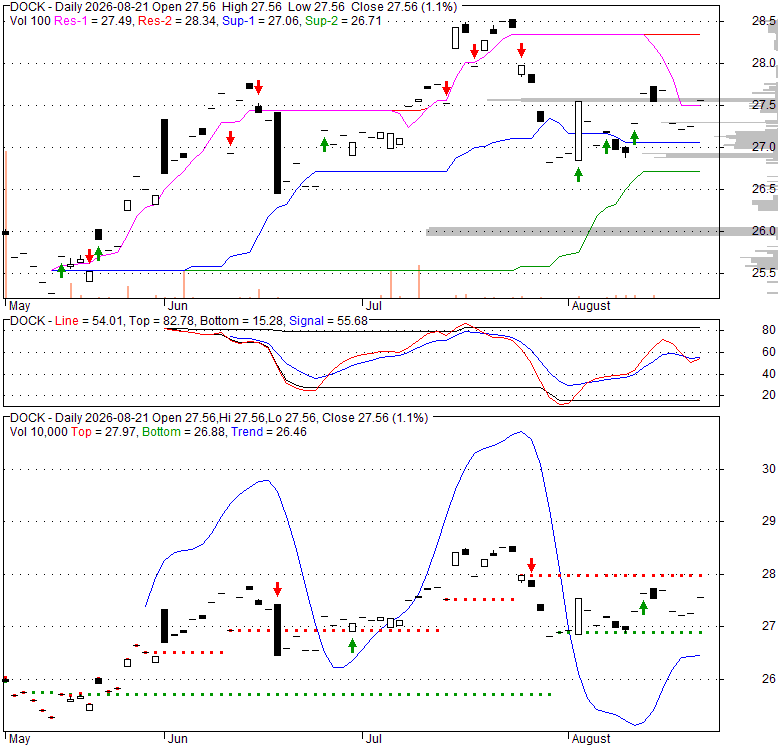
Task: Click the Res-2 = 28.34 legend label
Action: [x=178, y=21]
